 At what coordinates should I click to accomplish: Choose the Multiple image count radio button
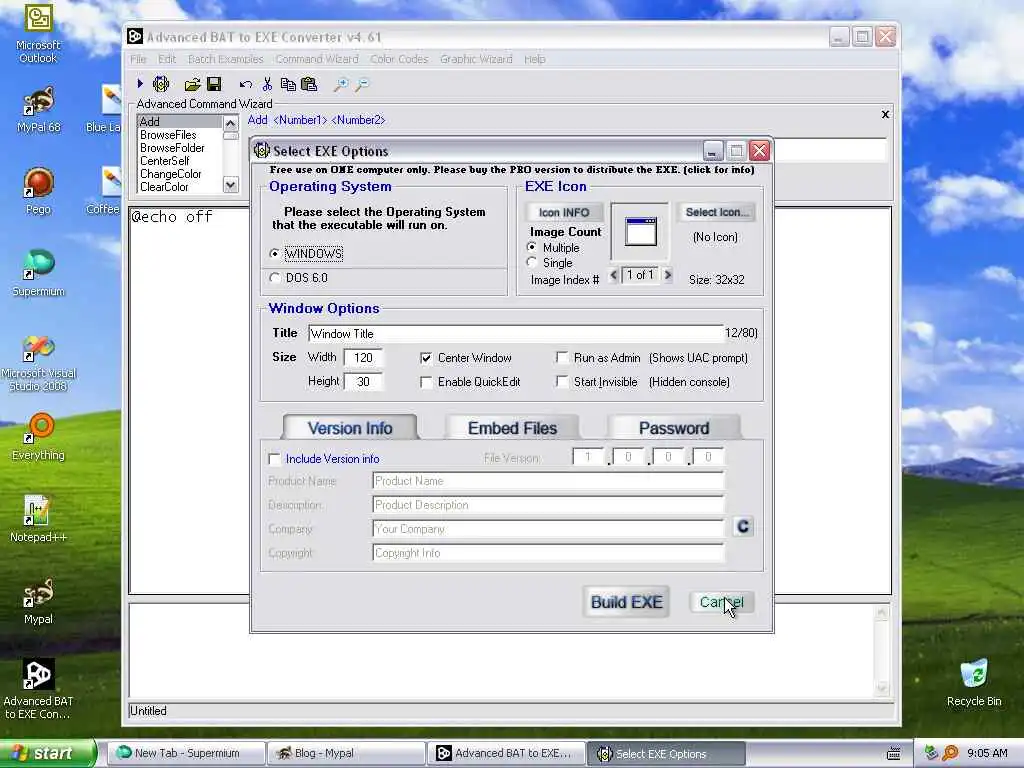[532, 247]
